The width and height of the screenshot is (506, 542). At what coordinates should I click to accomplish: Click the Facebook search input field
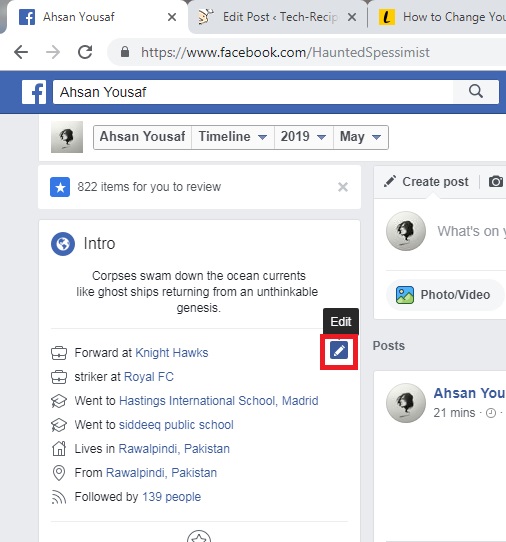click(253, 92)
